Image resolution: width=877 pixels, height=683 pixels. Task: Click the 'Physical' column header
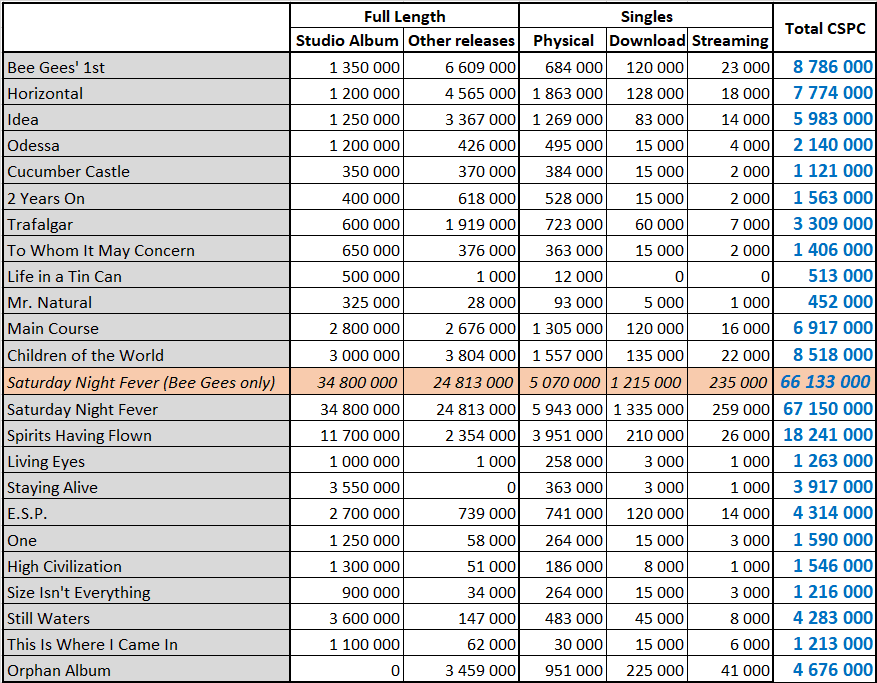563,40
